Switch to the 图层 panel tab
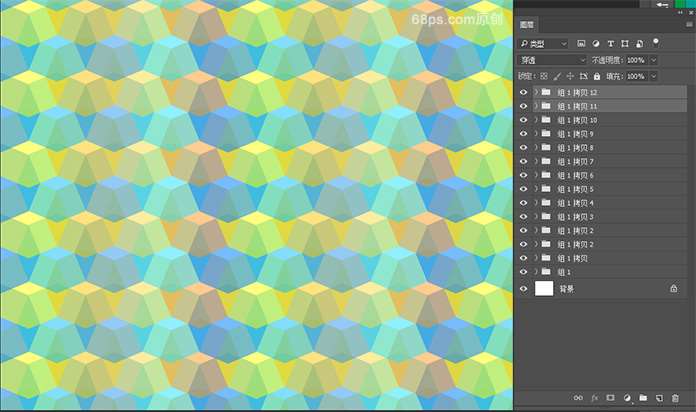The height and width of the screenshot is (412, 696). tap(527, 25)
